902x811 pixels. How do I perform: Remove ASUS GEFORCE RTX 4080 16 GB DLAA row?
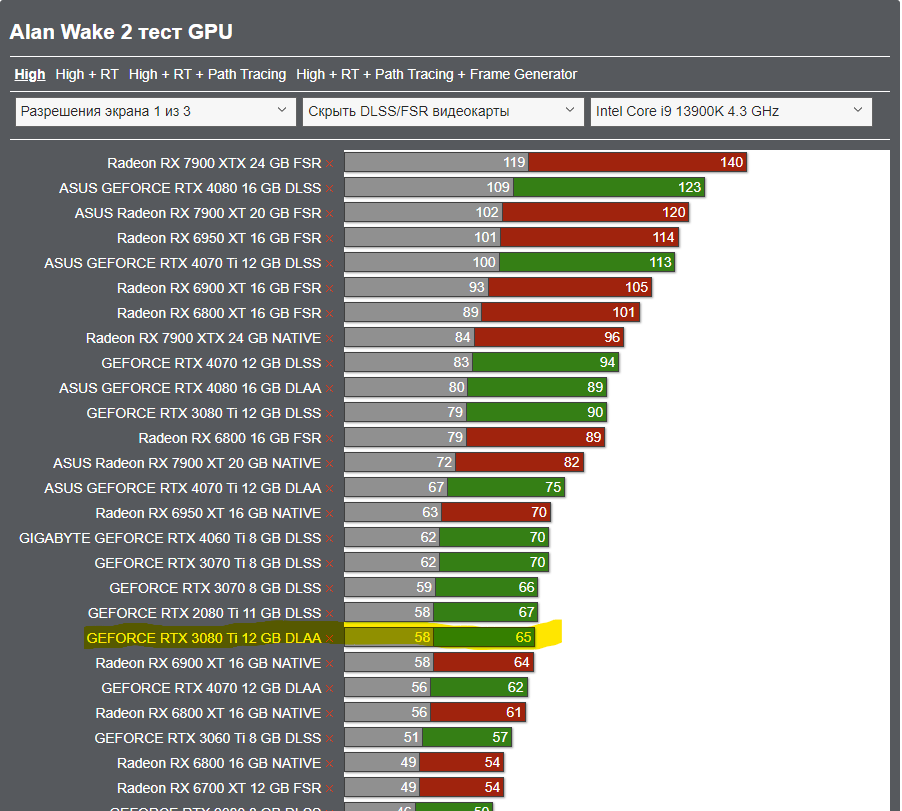pos(330,389)
